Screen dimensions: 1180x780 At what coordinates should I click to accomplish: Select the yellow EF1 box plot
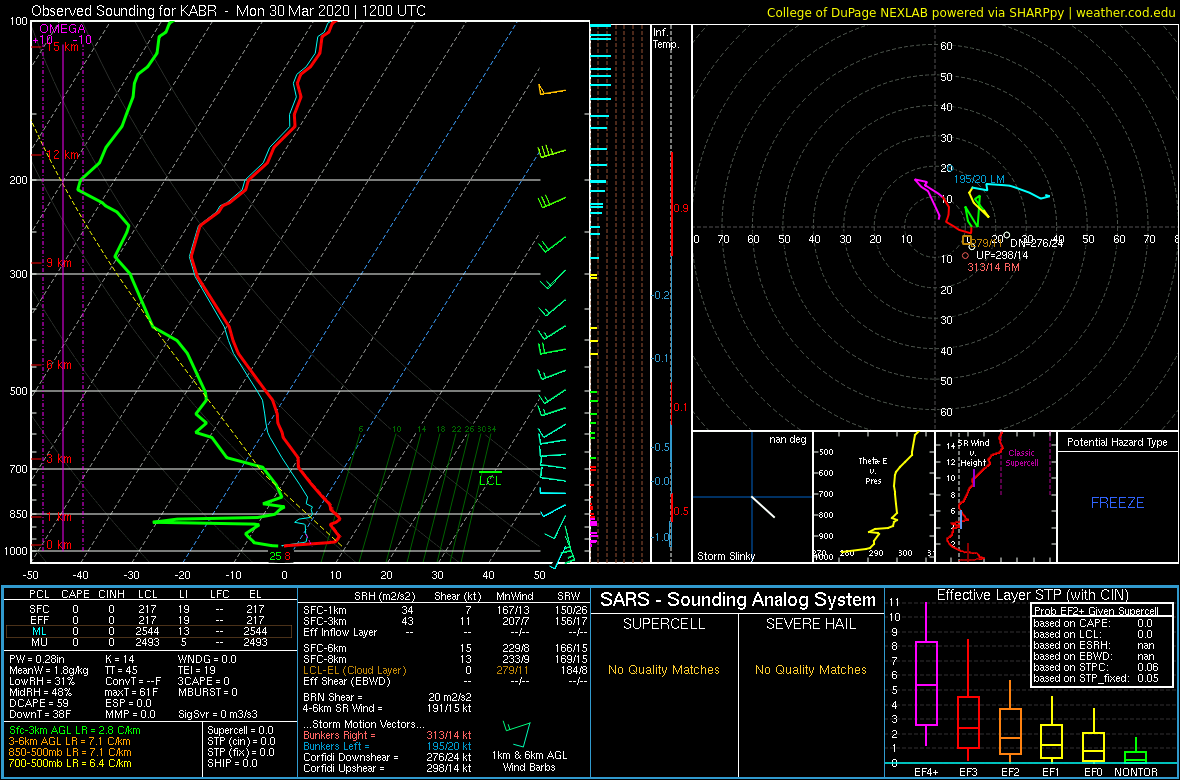point(1052,729)
